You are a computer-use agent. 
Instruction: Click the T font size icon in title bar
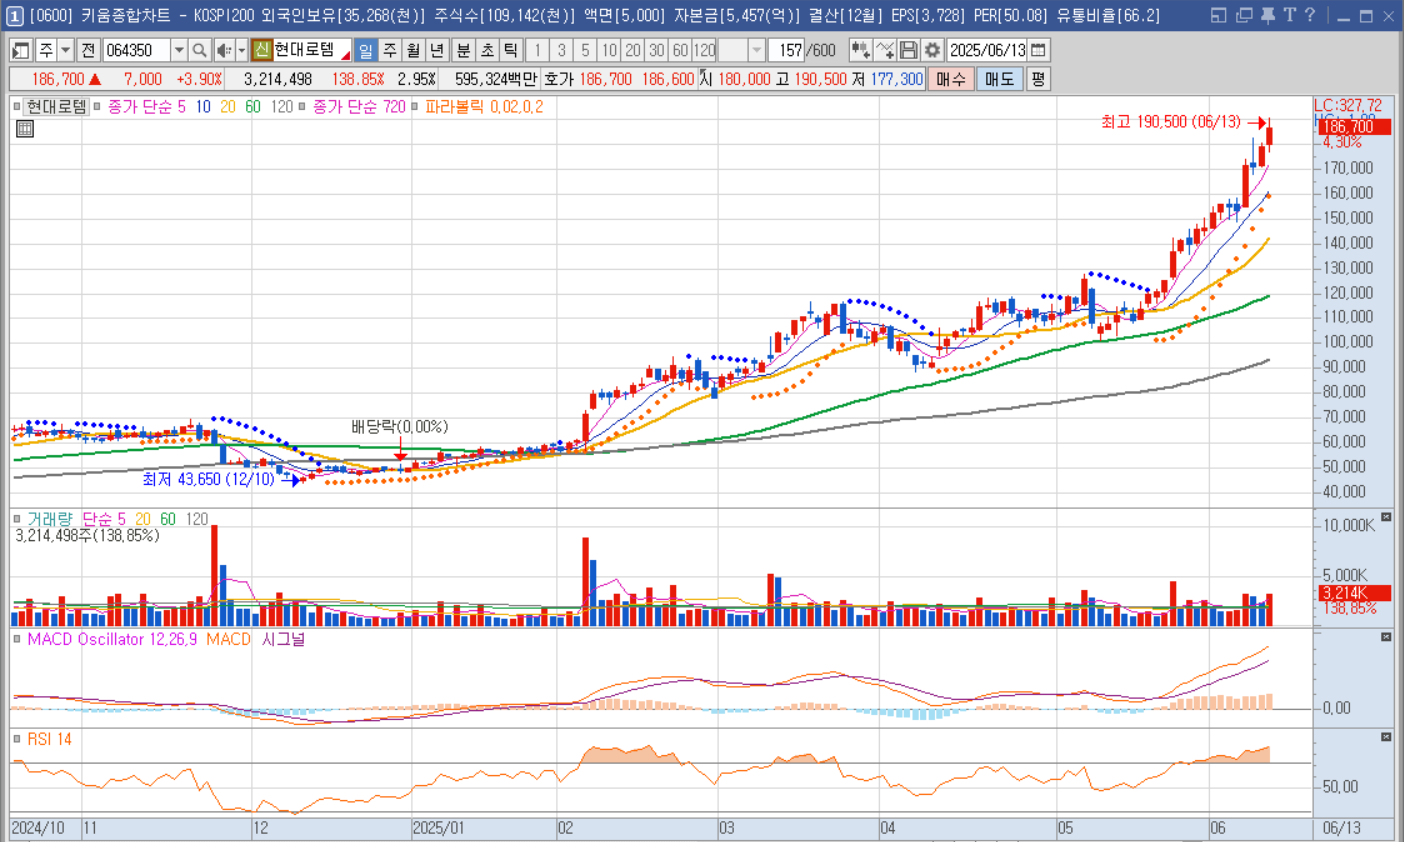coord(1289,15)
